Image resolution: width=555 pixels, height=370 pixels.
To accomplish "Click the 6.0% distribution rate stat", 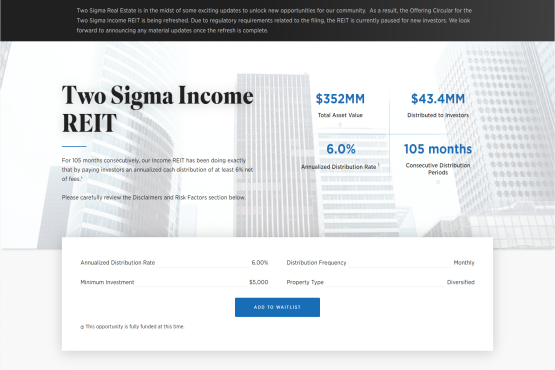I will tap(341, 149).
